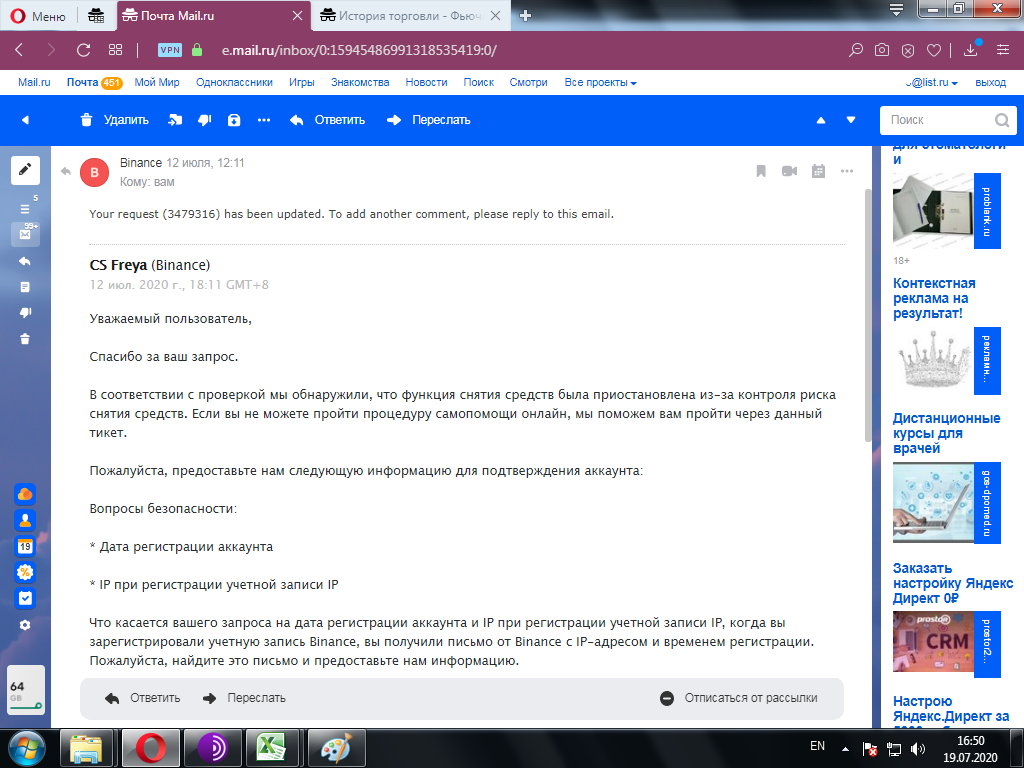
Task: Open Opera speed dial grid icon
Action: pos(116,50)
